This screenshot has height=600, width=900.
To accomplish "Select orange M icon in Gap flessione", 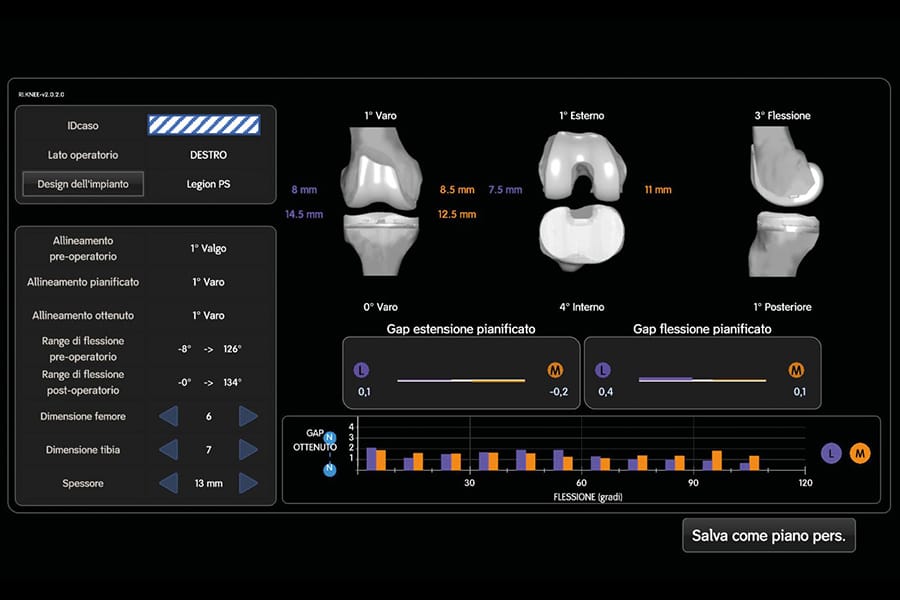I will click(797, 371).
